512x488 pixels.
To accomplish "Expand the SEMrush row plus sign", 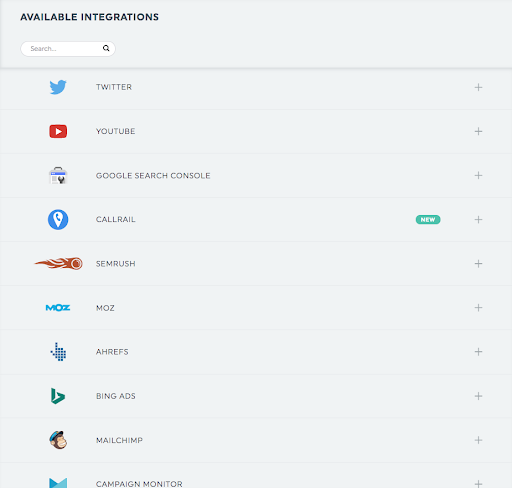I will click(x=478, y=264).
